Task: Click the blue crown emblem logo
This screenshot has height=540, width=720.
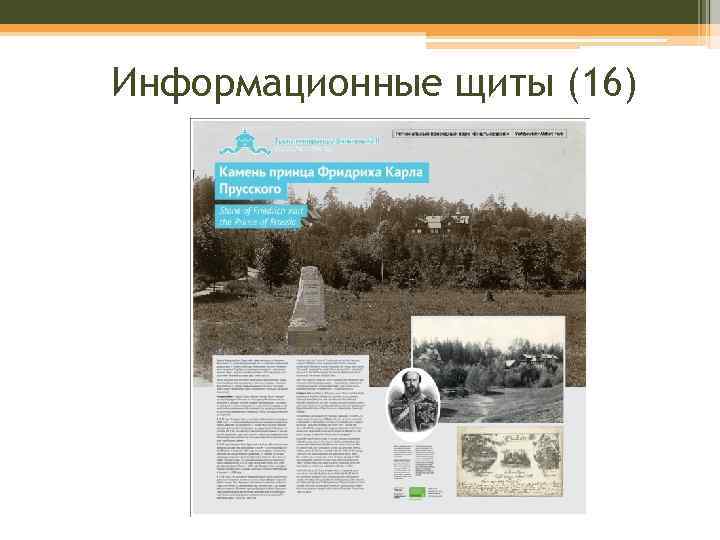Action: (245, 142)
